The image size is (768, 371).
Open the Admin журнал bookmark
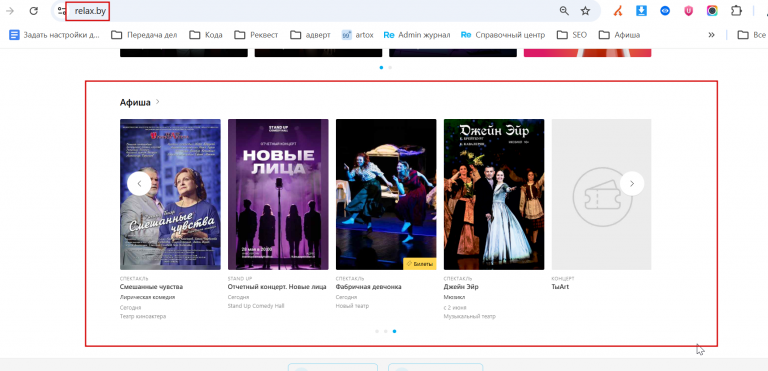(417, 35)
